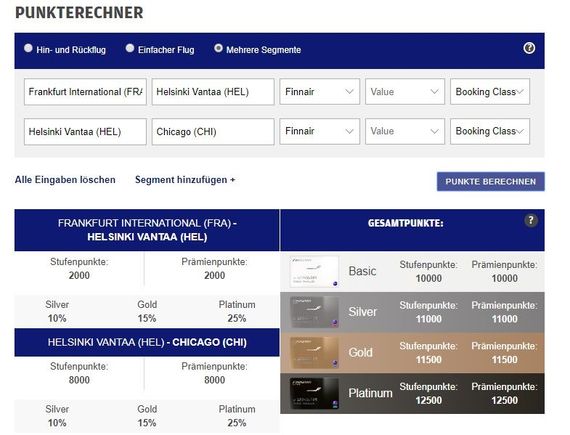Add a segment via Segment hinzufügen +
This screenshot has width=570, height=435.
(185, 180)
